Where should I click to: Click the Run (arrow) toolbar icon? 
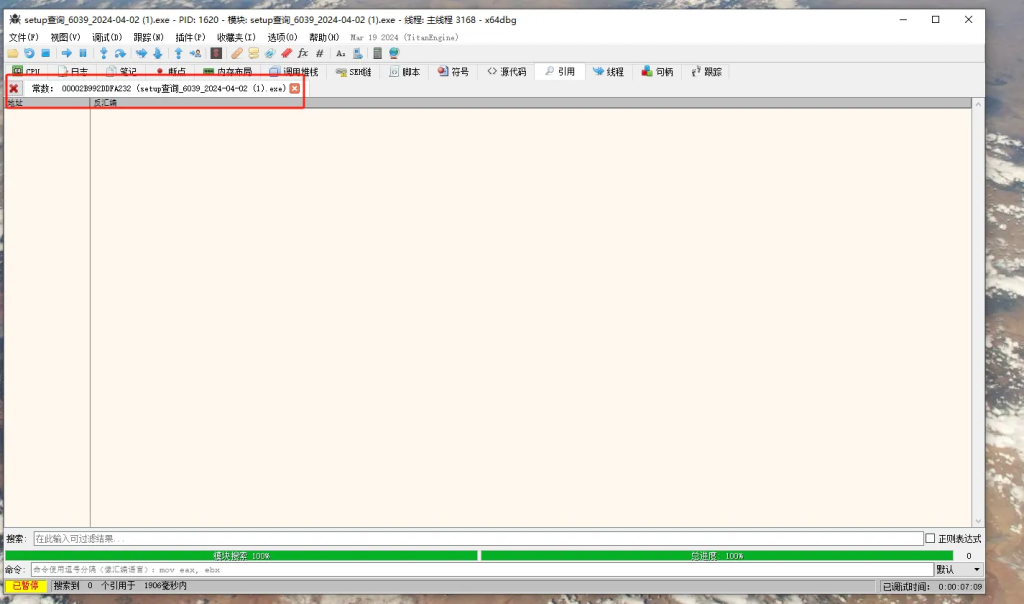coord(66,53)
